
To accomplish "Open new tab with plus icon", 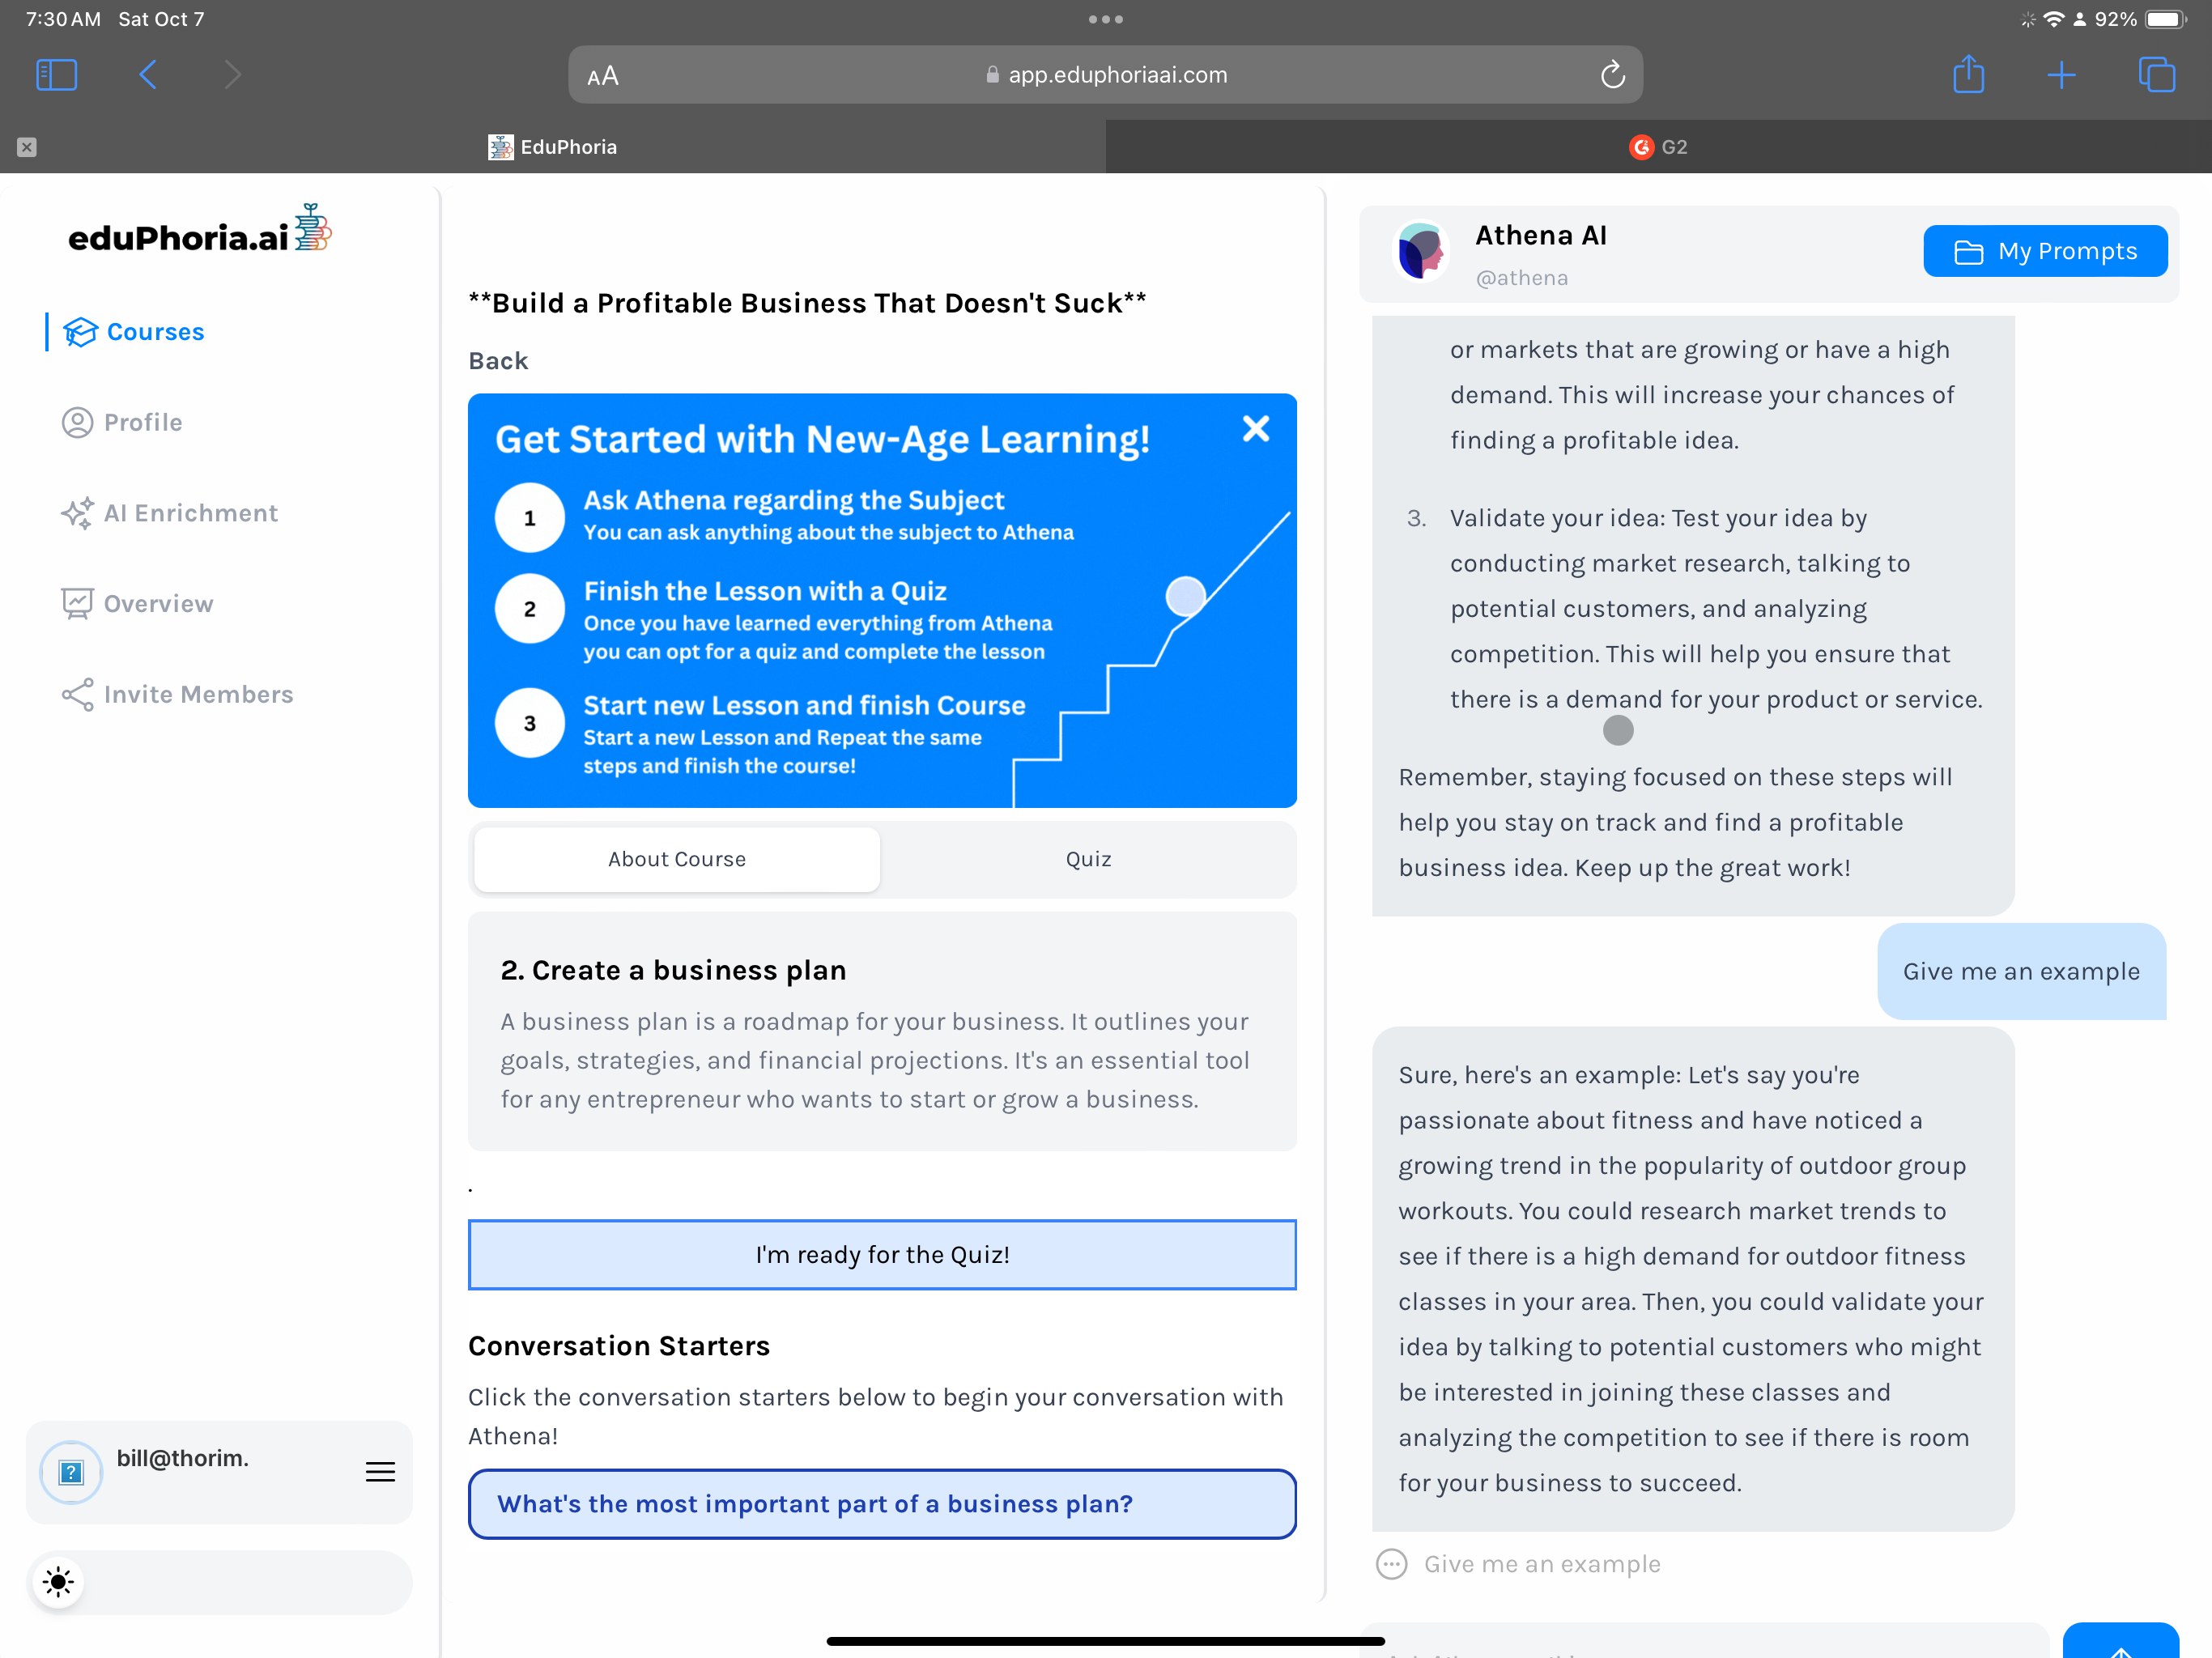I will click(x=2061, y=75).
